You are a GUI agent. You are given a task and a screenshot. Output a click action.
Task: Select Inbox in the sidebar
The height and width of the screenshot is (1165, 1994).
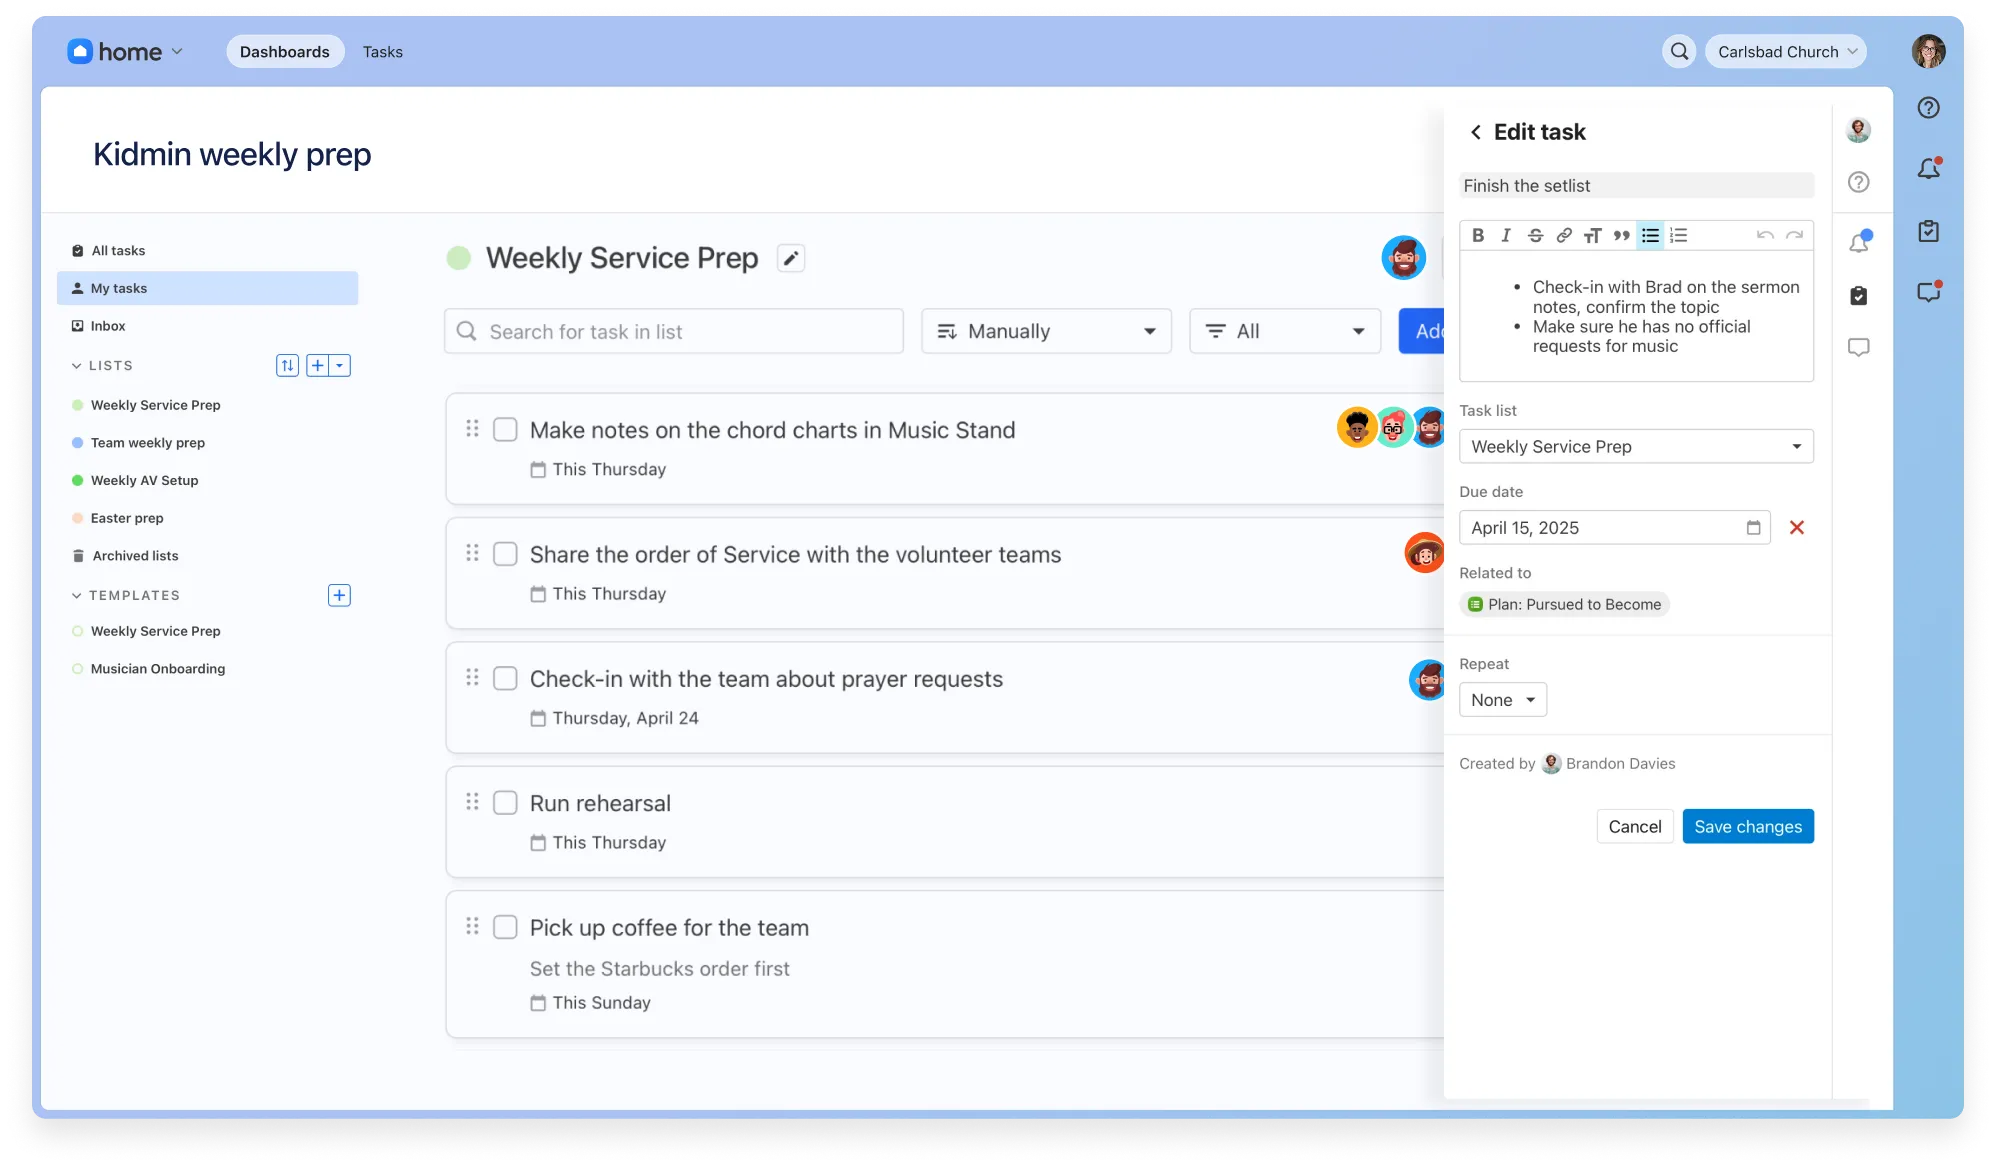coord(107,326)
